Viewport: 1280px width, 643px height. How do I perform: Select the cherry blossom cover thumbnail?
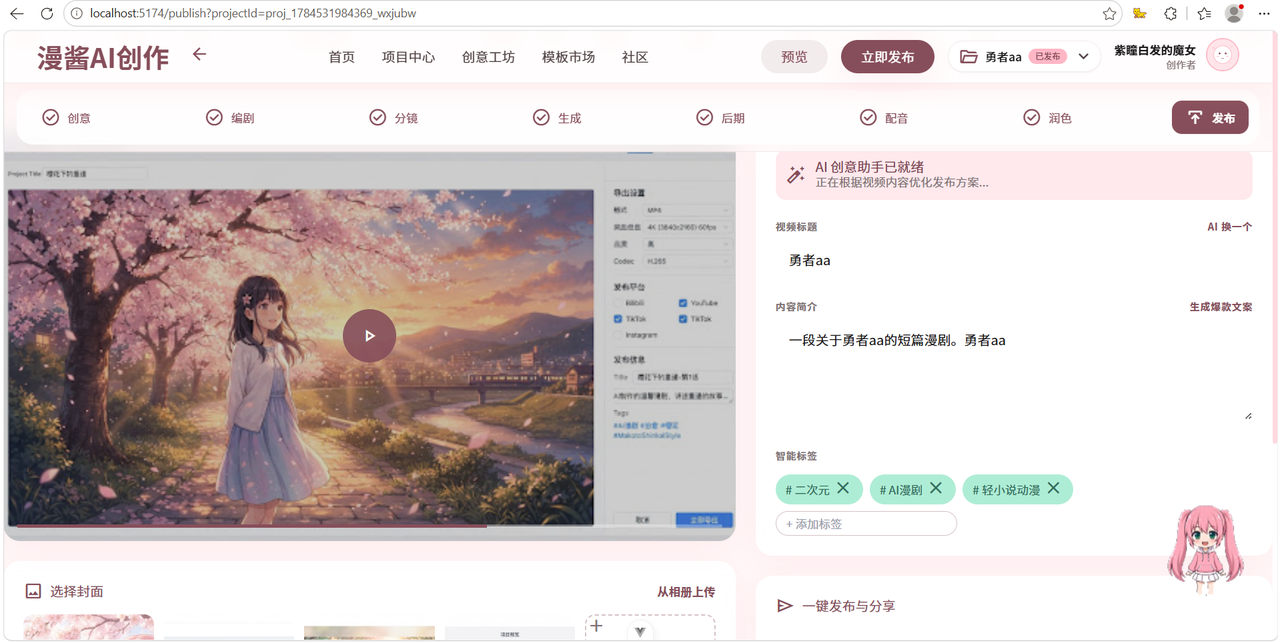point(89,628)
